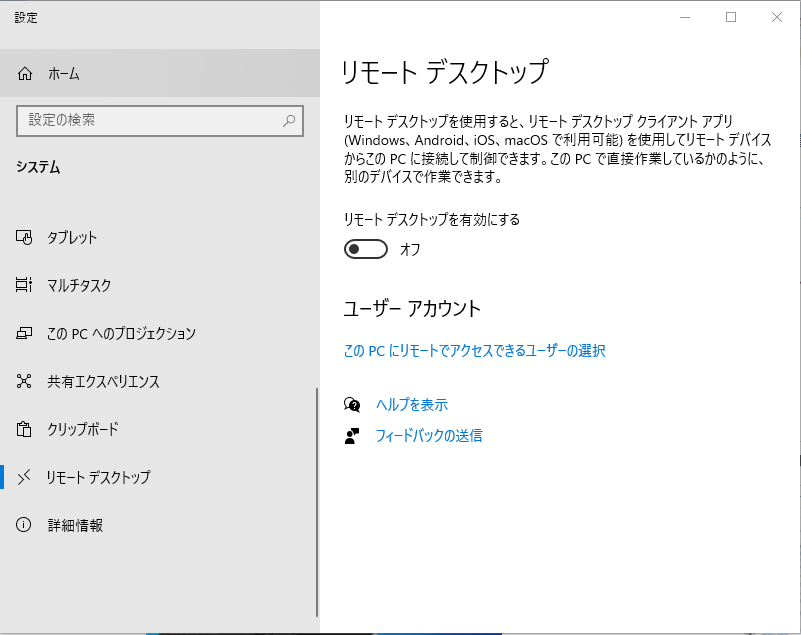
Task: Go to ホーム in sidebar
Action: point(160,74)
